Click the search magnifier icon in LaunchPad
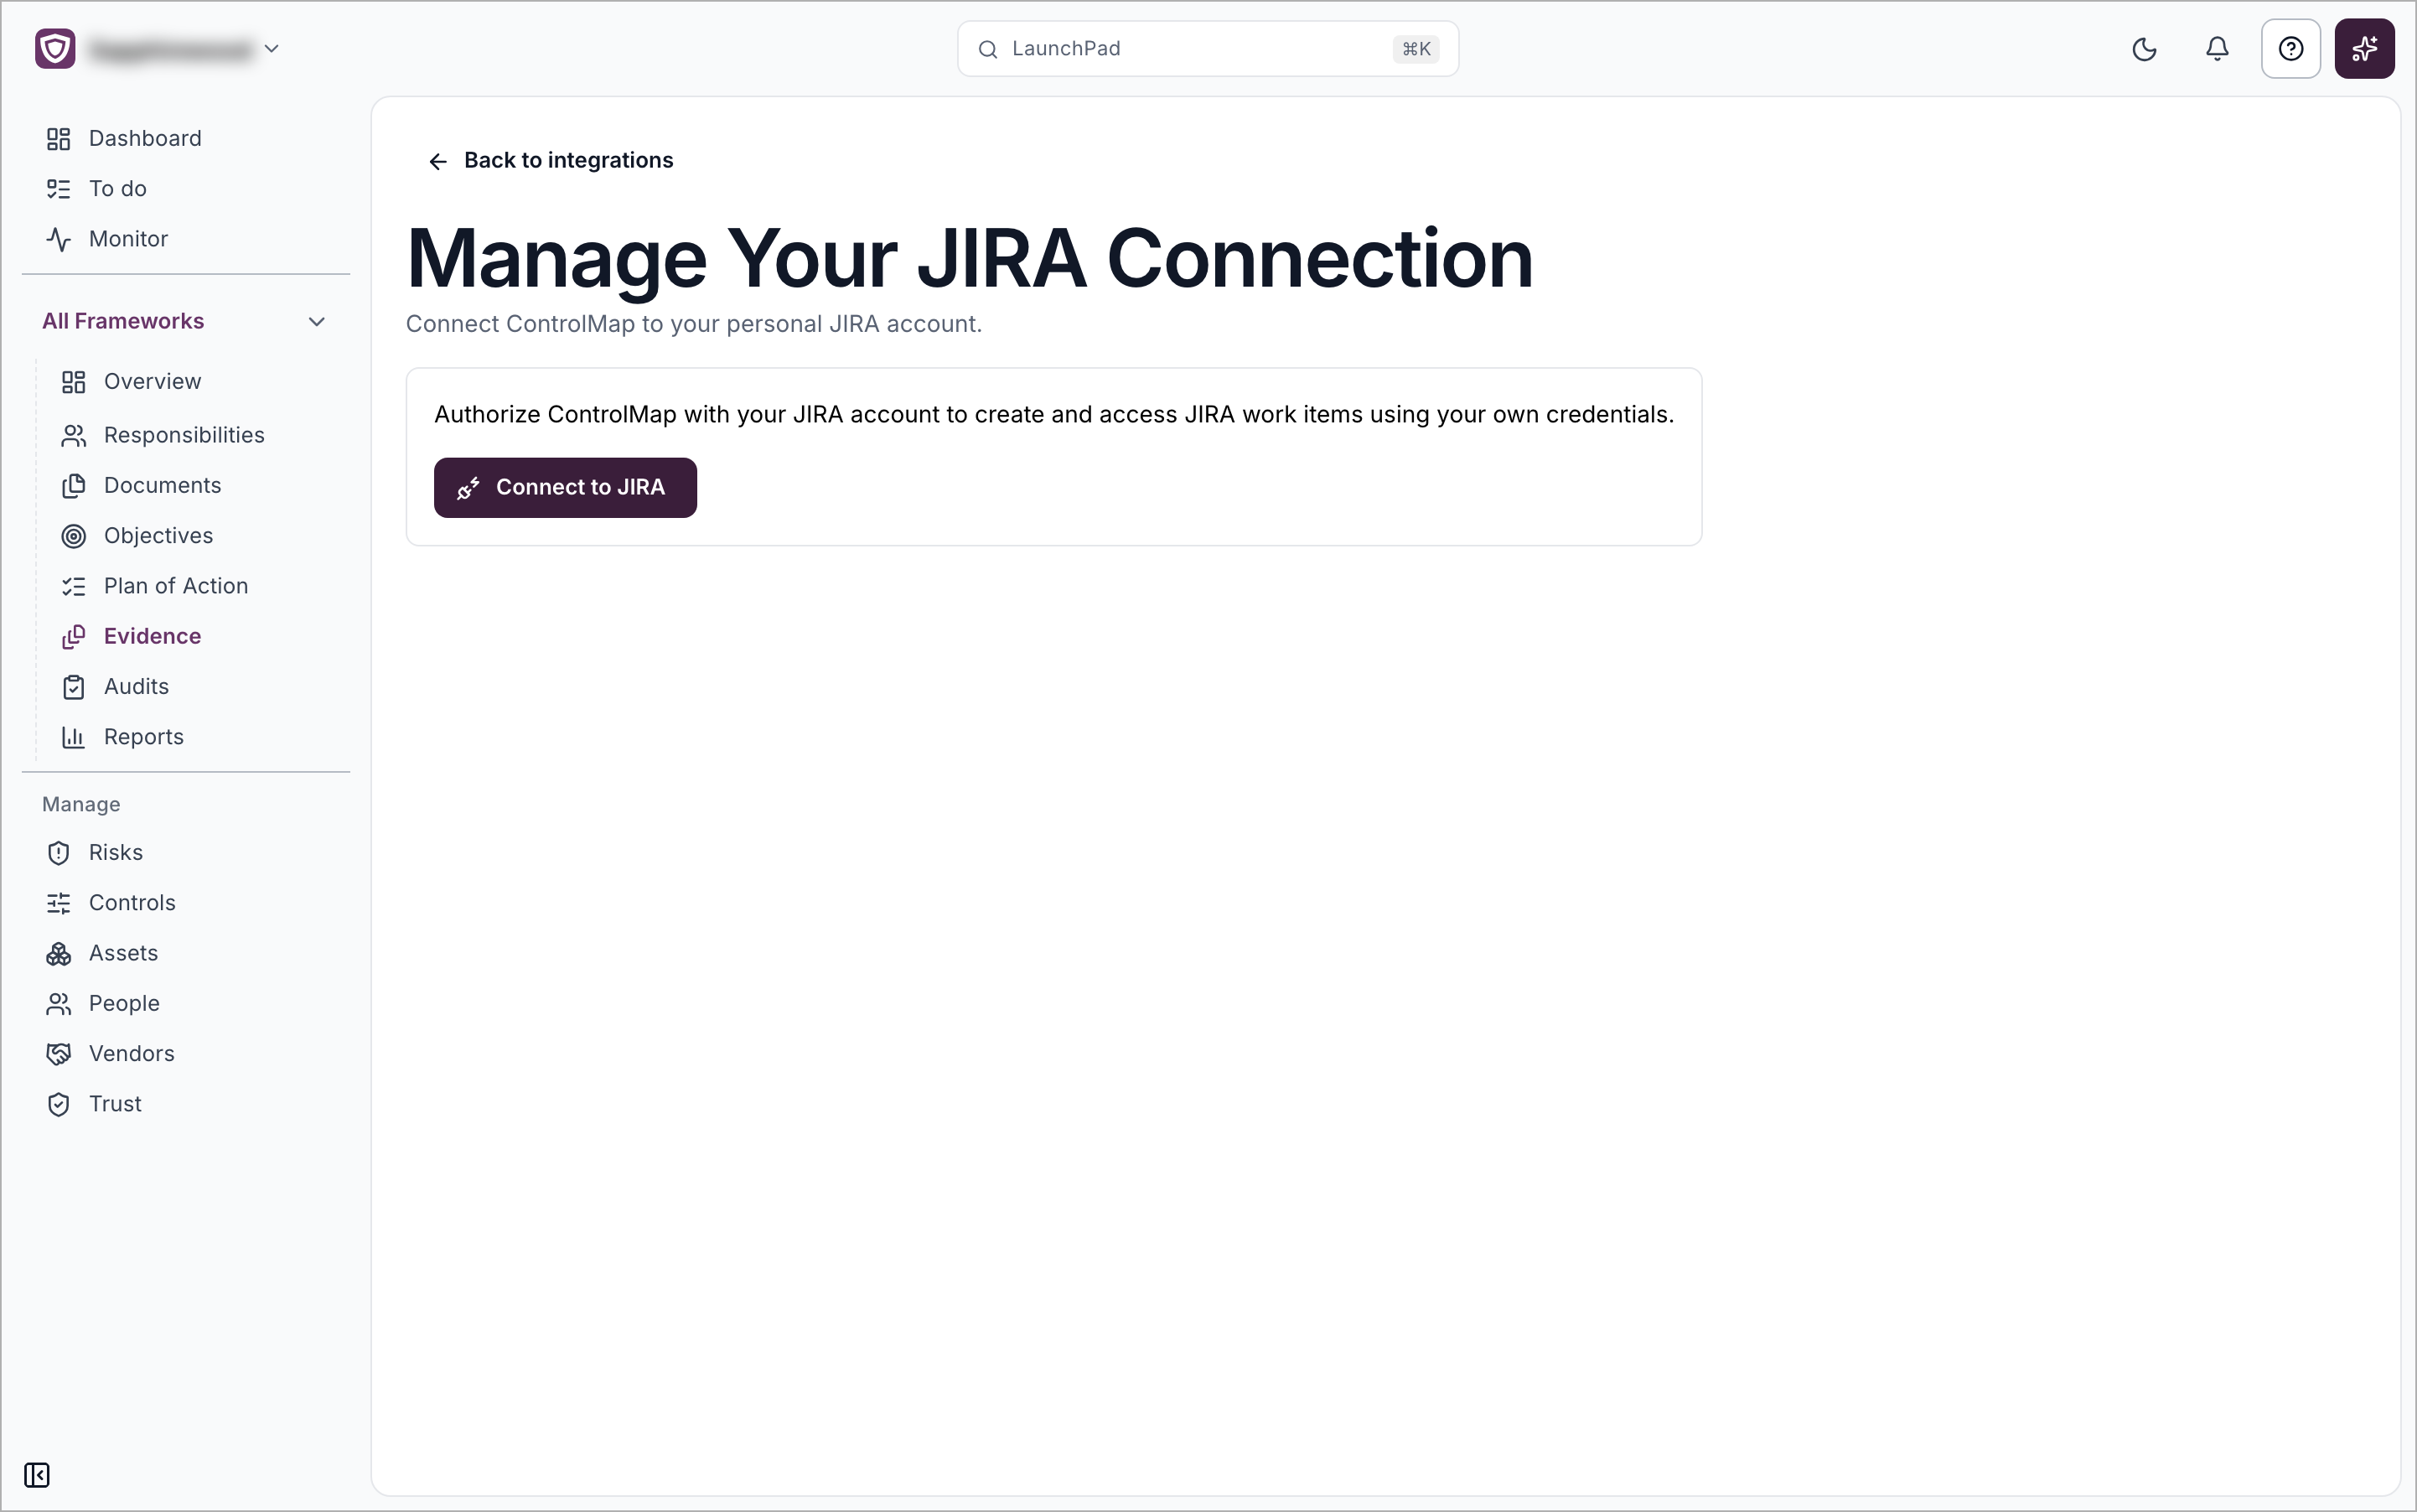This screenshot has width=2417, height=1512. (987, 49)
